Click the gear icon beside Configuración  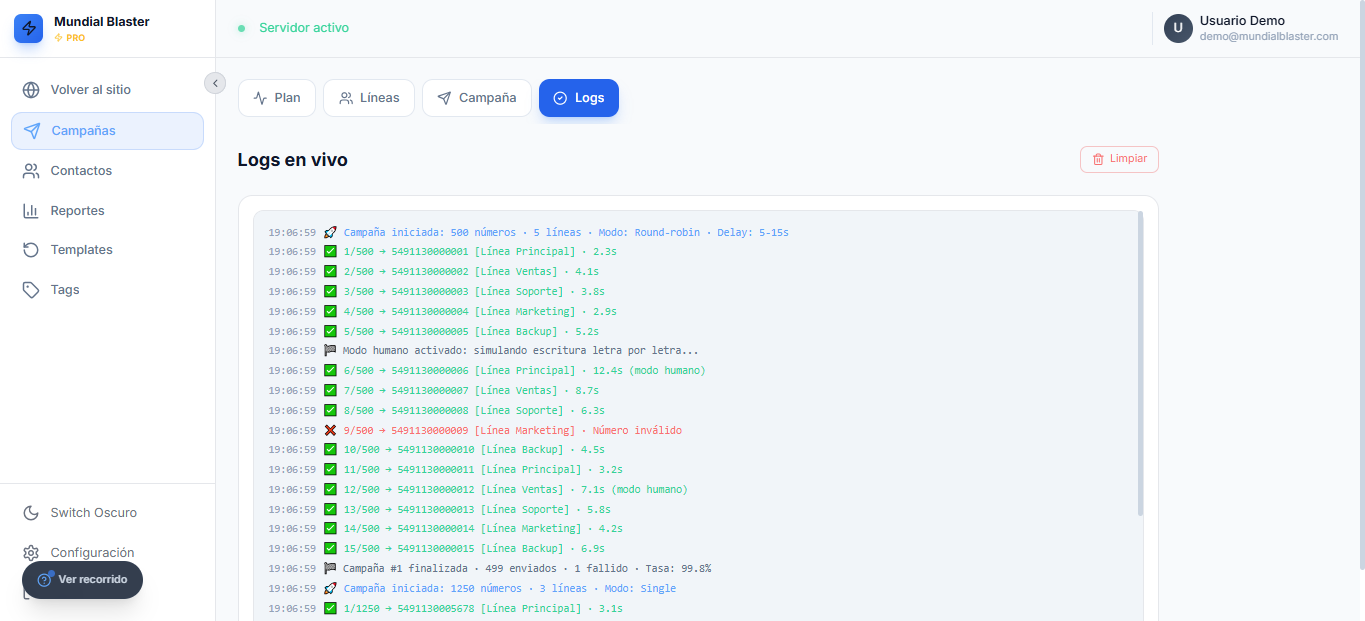(x=31, y=553)
